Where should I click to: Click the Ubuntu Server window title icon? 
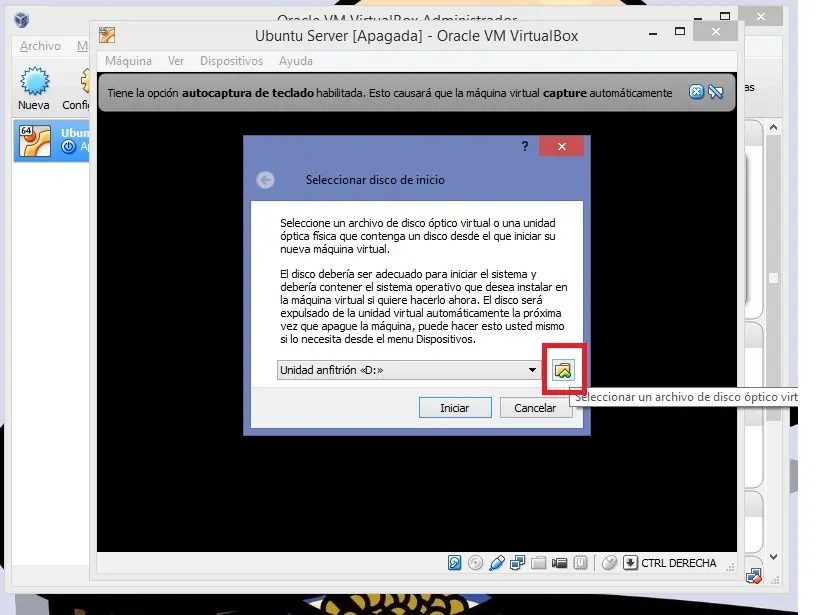(107, 35)
